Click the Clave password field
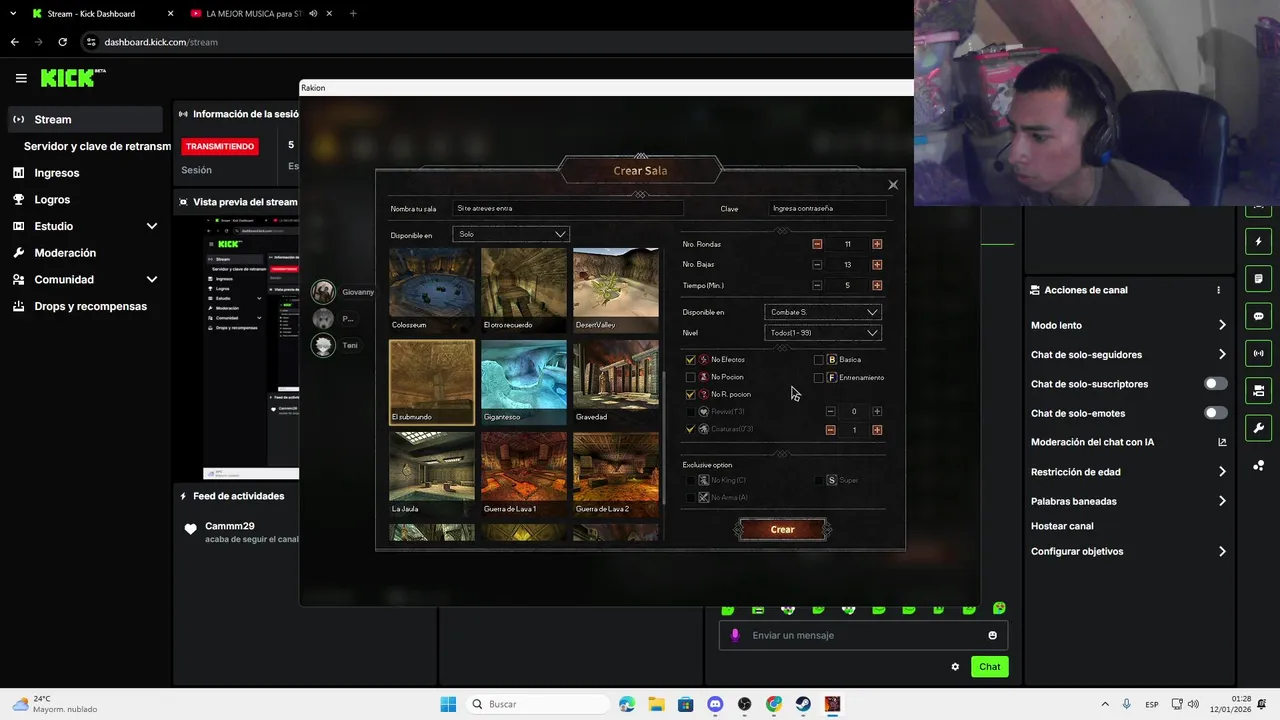Viewport: 1280px width, 720px height. [827, 208]
